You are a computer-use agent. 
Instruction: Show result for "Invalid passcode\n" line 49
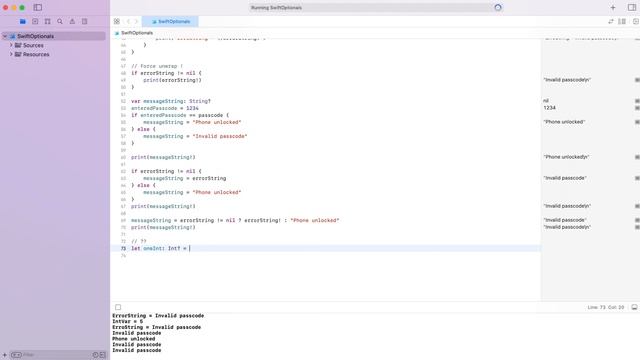pos(637,80)
